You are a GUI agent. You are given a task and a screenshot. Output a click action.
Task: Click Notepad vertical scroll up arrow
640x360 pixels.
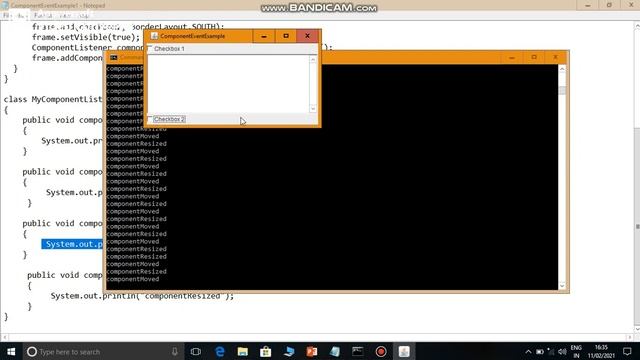tap(637, 26)
